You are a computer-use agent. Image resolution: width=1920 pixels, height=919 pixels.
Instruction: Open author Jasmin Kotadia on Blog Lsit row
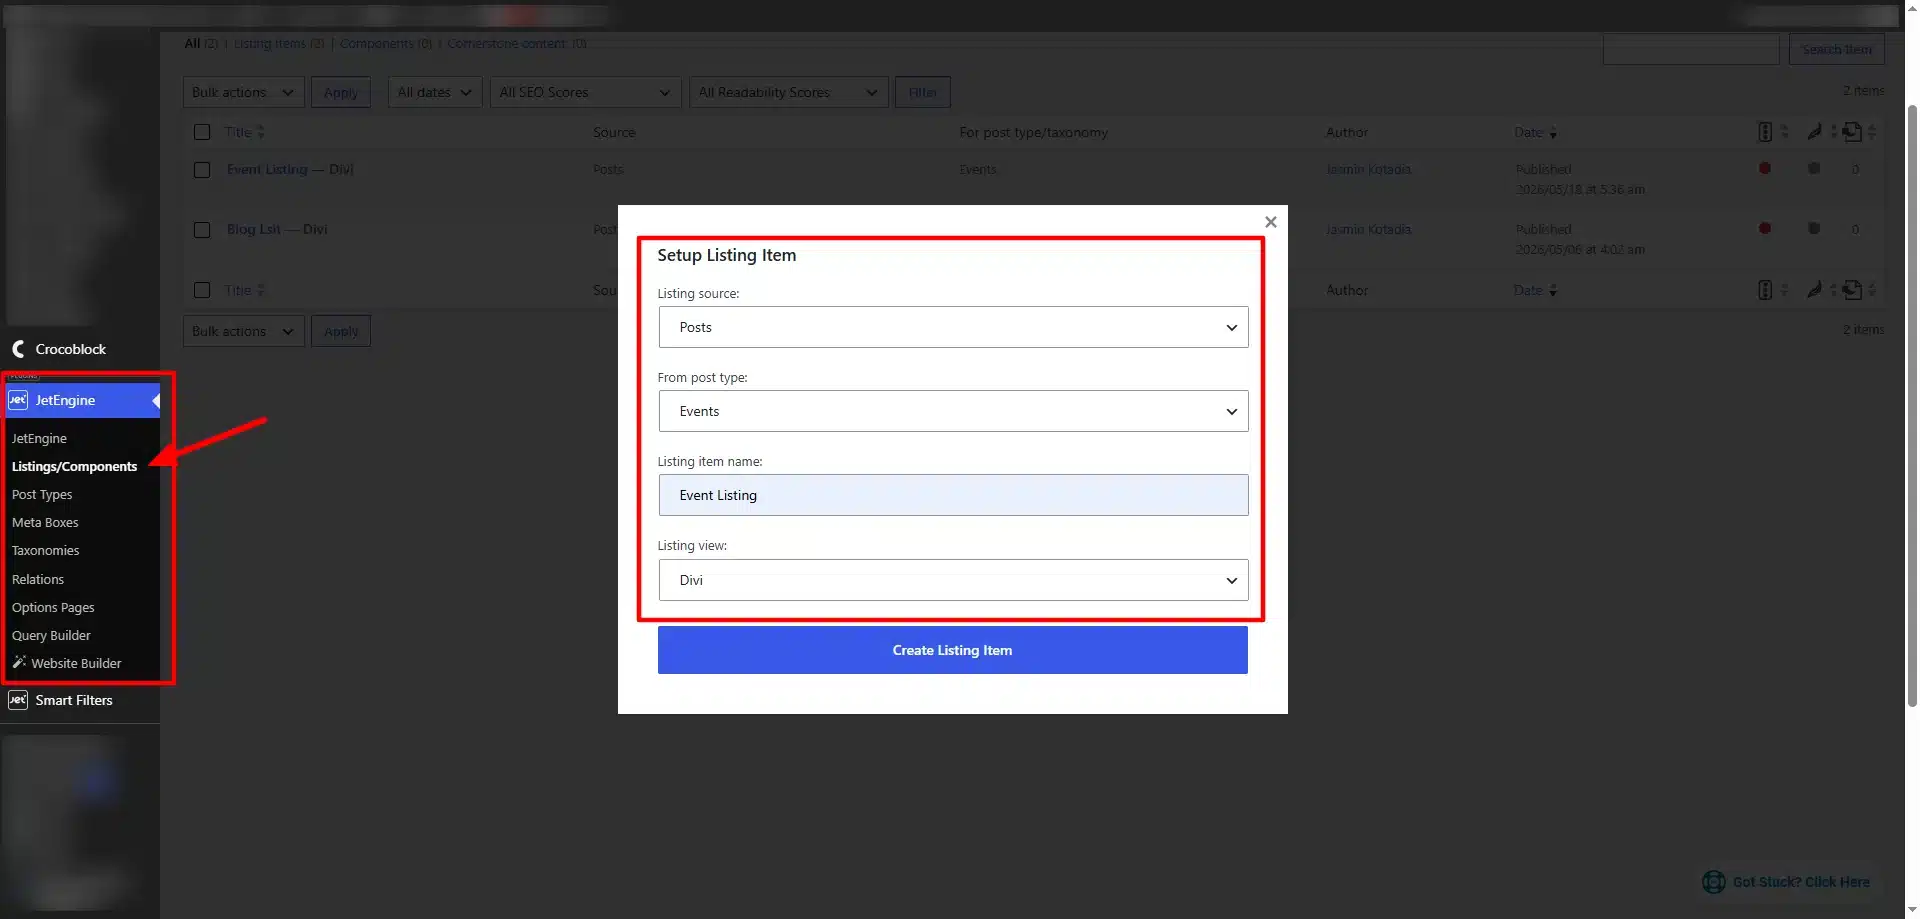(x=1368, y=229)
